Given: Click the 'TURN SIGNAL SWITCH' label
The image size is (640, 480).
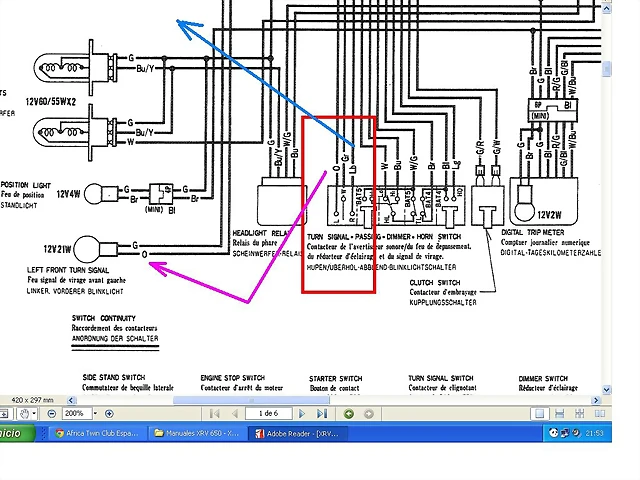Looking at the screenshot, I should [441, 378].
